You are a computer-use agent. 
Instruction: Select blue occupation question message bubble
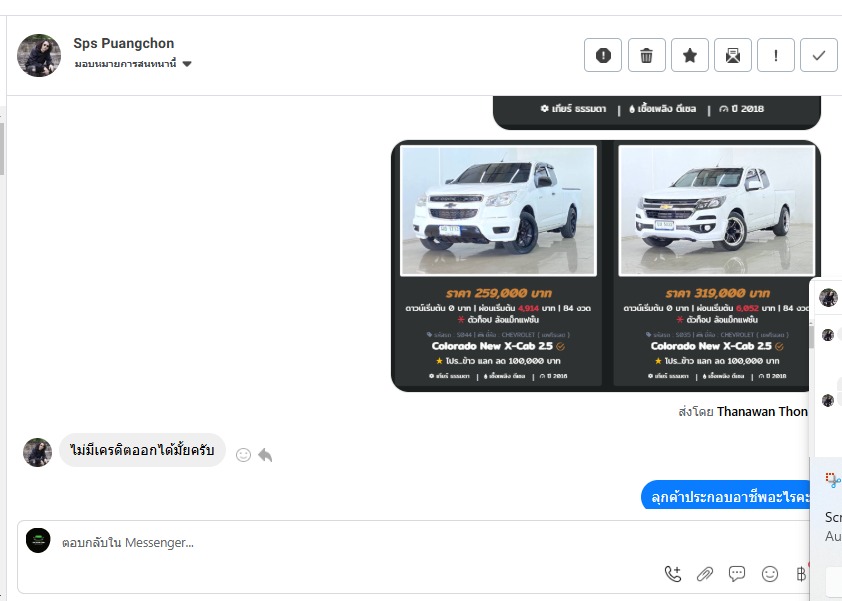(726, 495)
